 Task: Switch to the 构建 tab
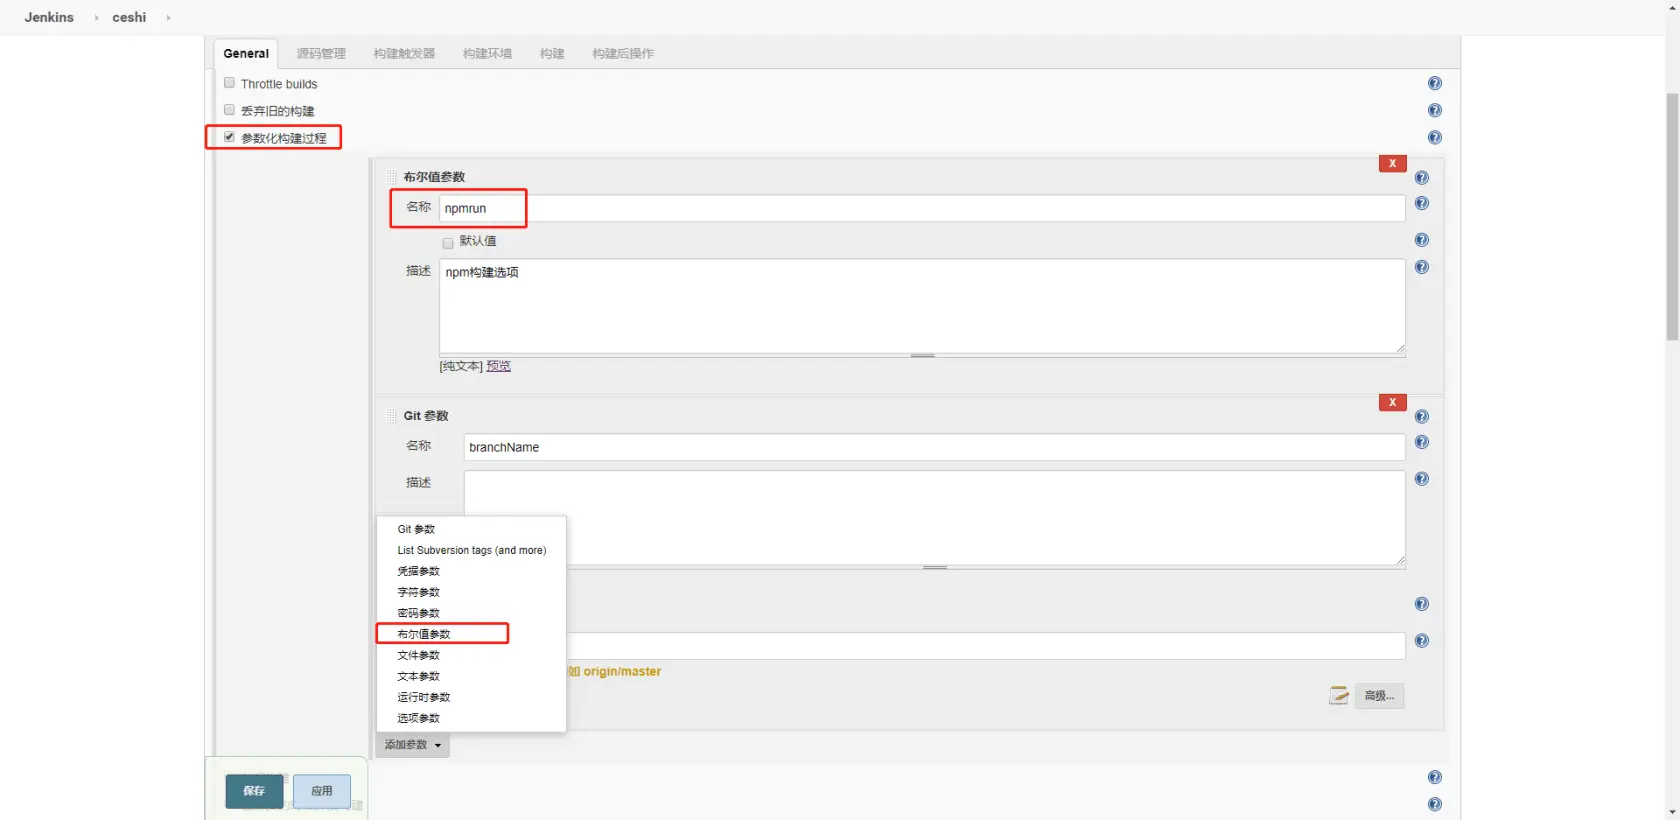(x=552, y=54)
